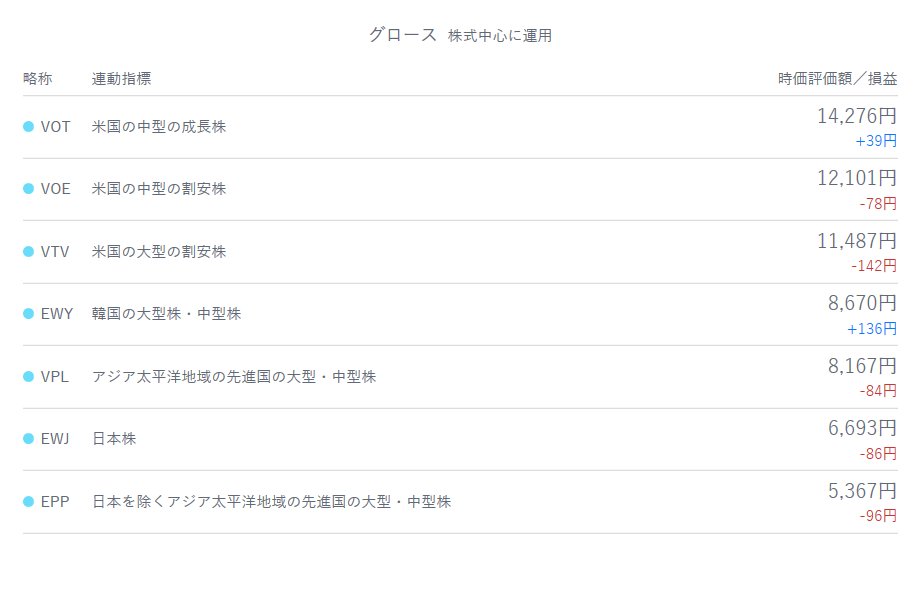Click the blue dot beside EWJ

click(29, 439)
